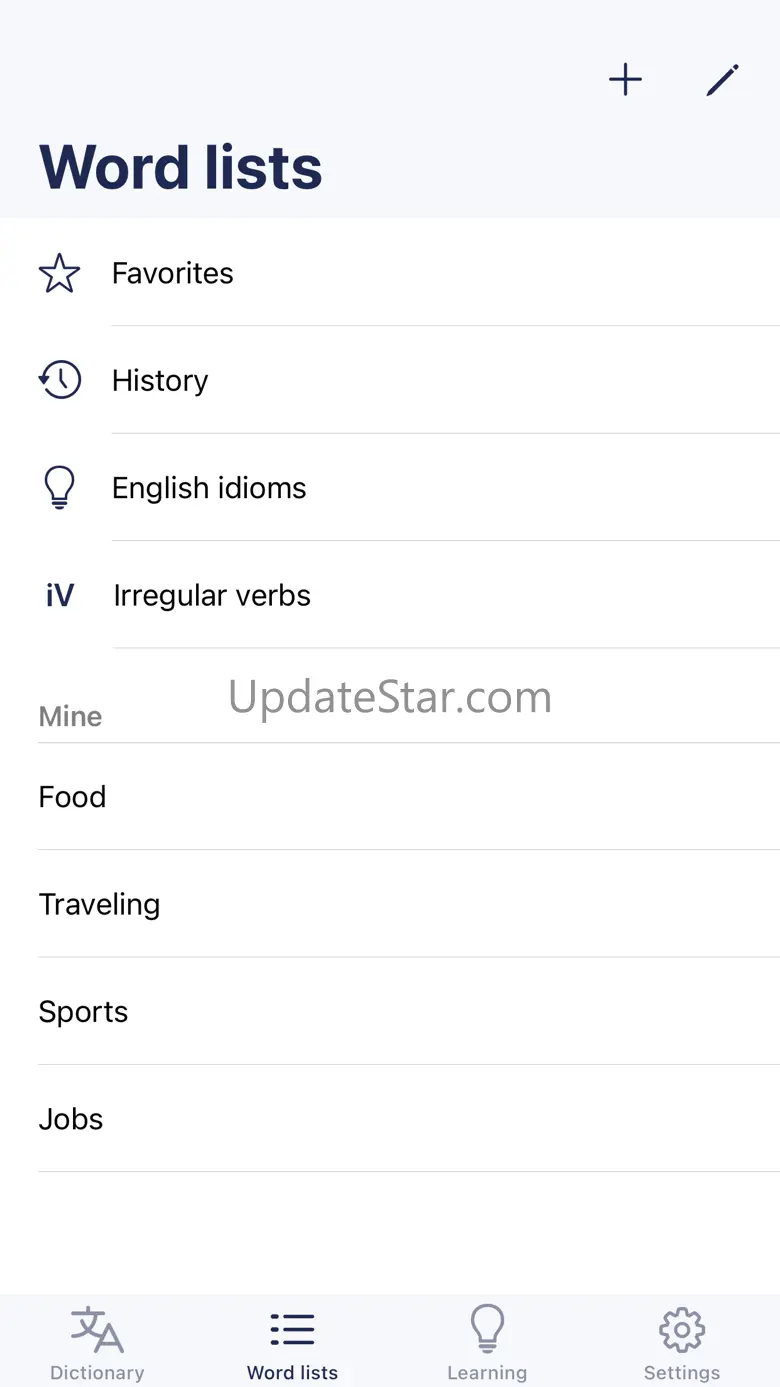
Task: Tap the Dictionary translate icon
Action: click(97, 1329)
